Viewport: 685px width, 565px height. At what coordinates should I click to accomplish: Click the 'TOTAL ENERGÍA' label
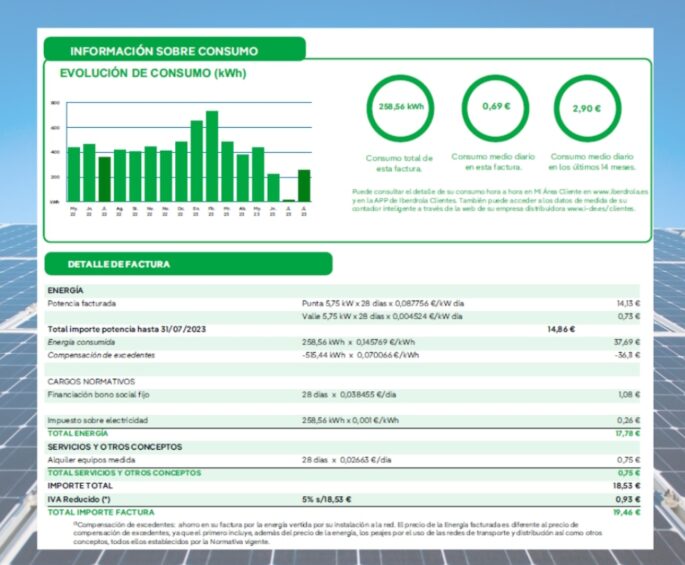tap(78, 433)
